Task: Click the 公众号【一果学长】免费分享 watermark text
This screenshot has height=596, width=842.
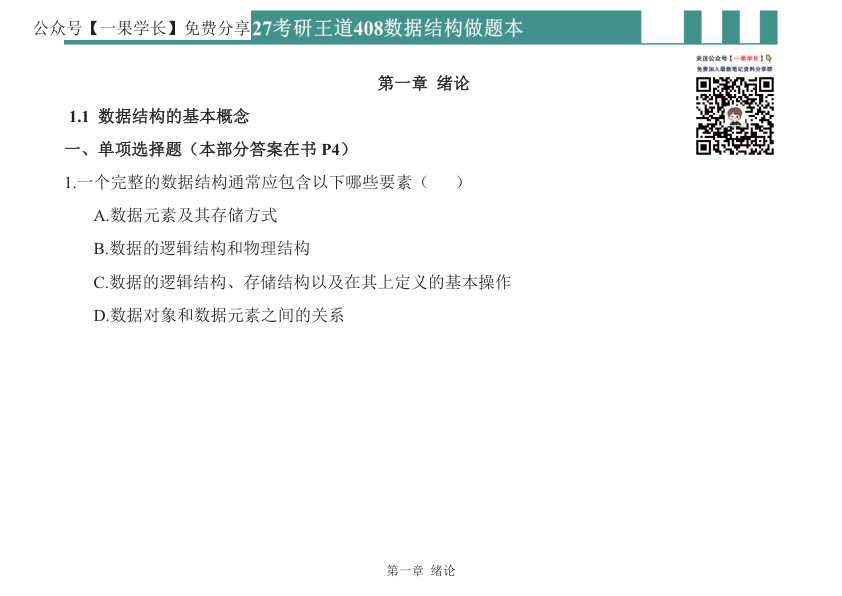Action: [141, 28]
